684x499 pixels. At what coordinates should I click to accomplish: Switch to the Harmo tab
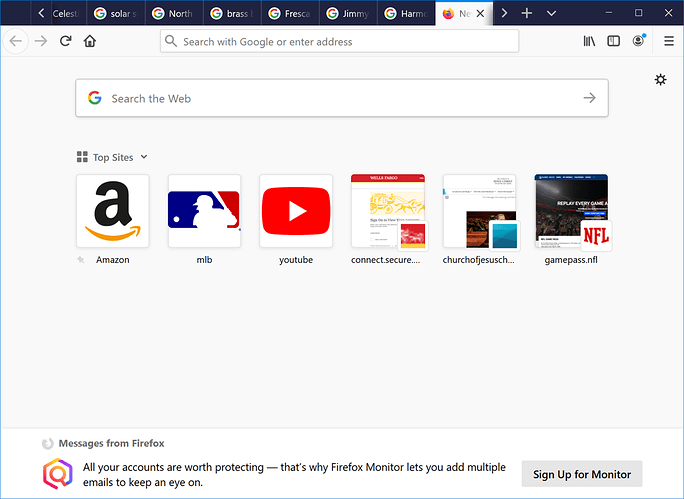(x=406, y=14)
